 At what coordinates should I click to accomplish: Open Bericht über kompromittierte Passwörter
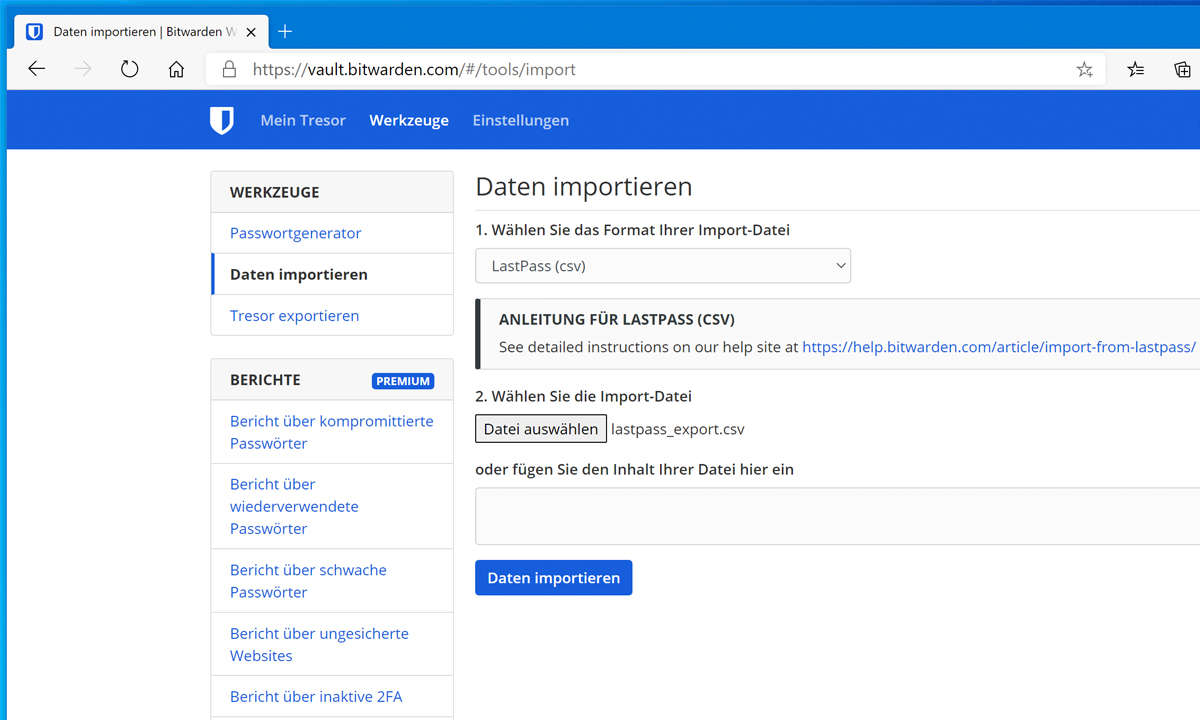click(332, 432)
